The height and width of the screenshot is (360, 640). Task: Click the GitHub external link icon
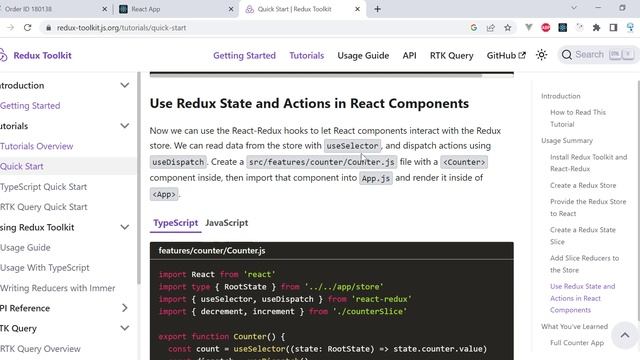coord(522,55)
